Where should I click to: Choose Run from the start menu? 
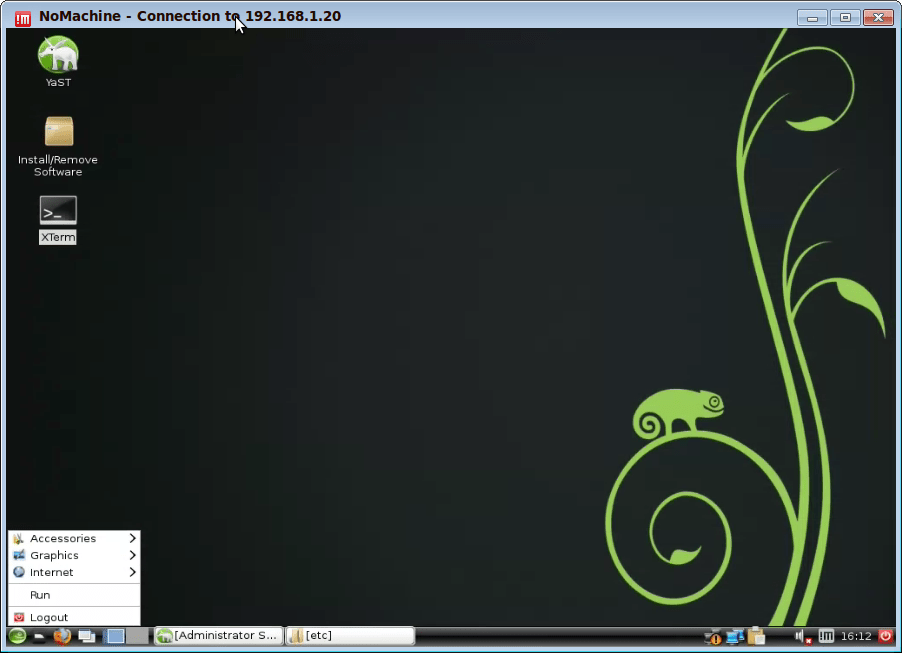click(74, 595)
